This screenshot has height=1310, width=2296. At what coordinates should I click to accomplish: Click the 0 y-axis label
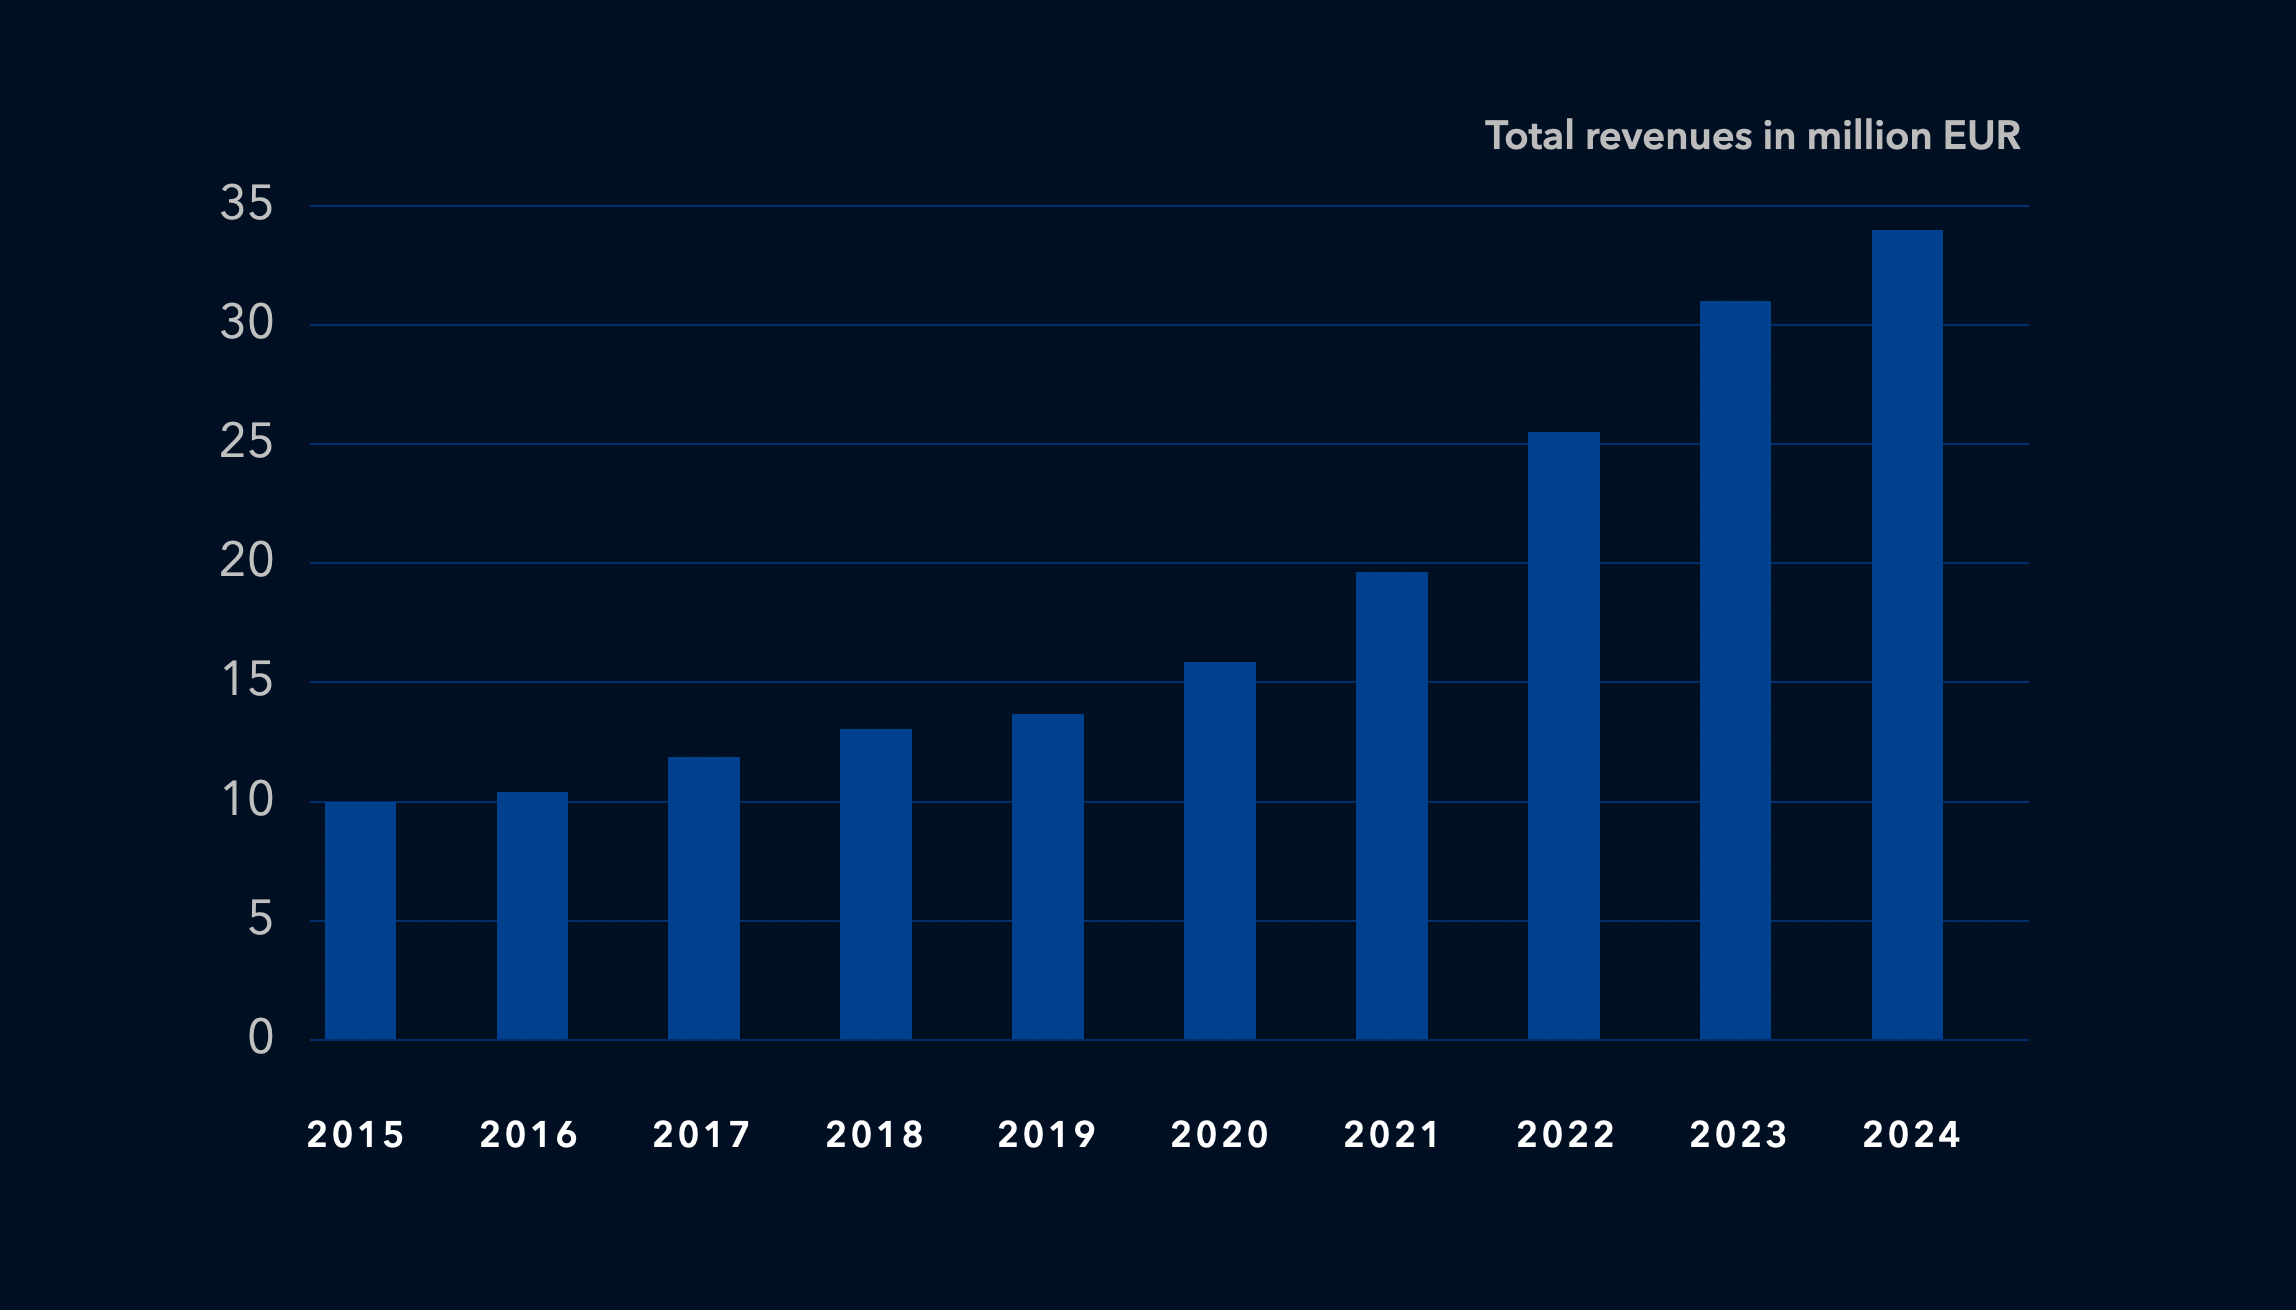point(260,1038)
